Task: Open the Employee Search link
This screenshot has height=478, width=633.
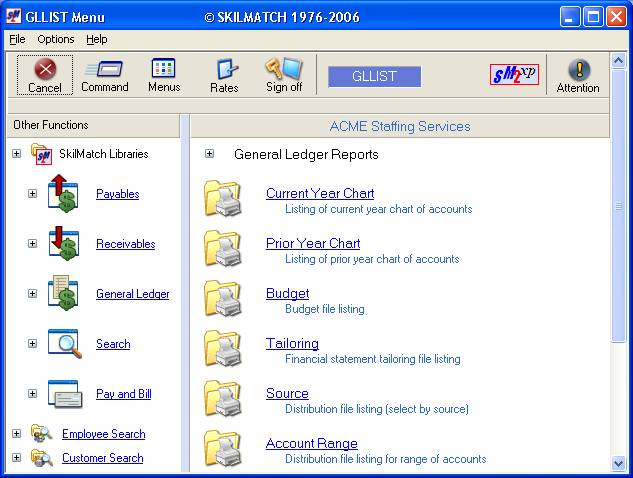Action: 104,434
